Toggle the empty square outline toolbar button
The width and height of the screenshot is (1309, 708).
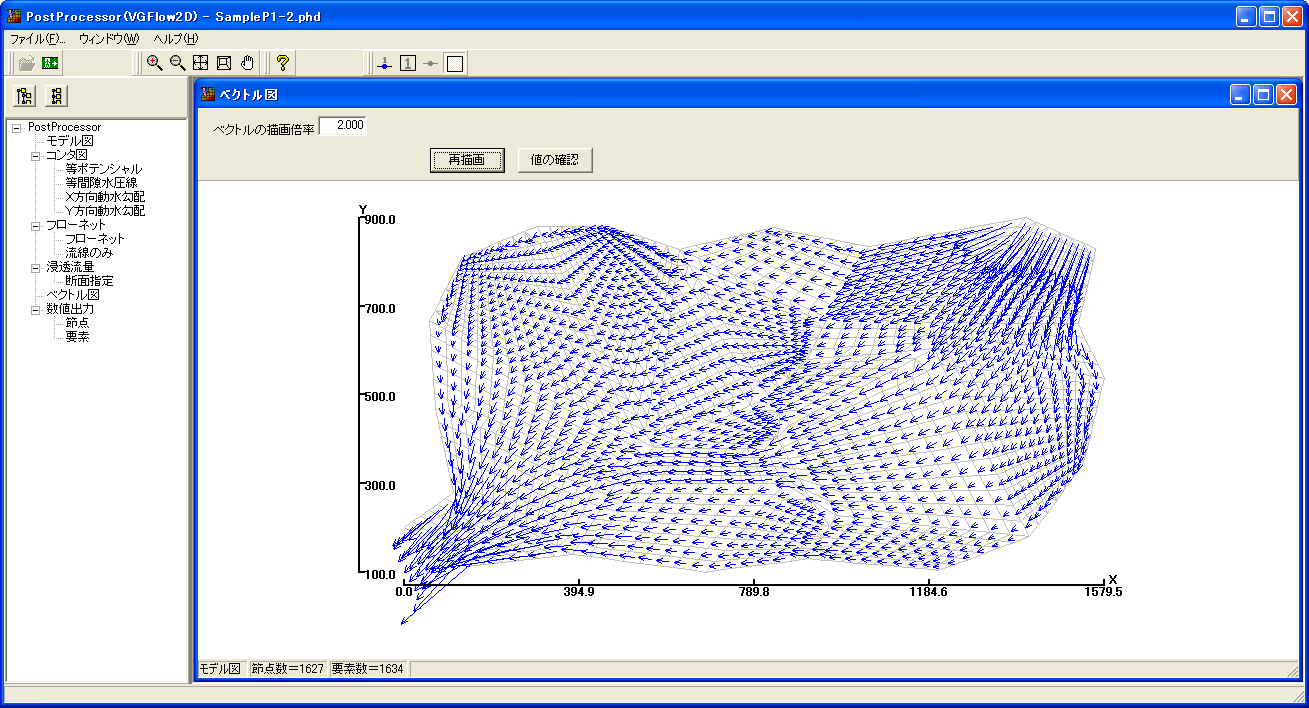(455, 64)
